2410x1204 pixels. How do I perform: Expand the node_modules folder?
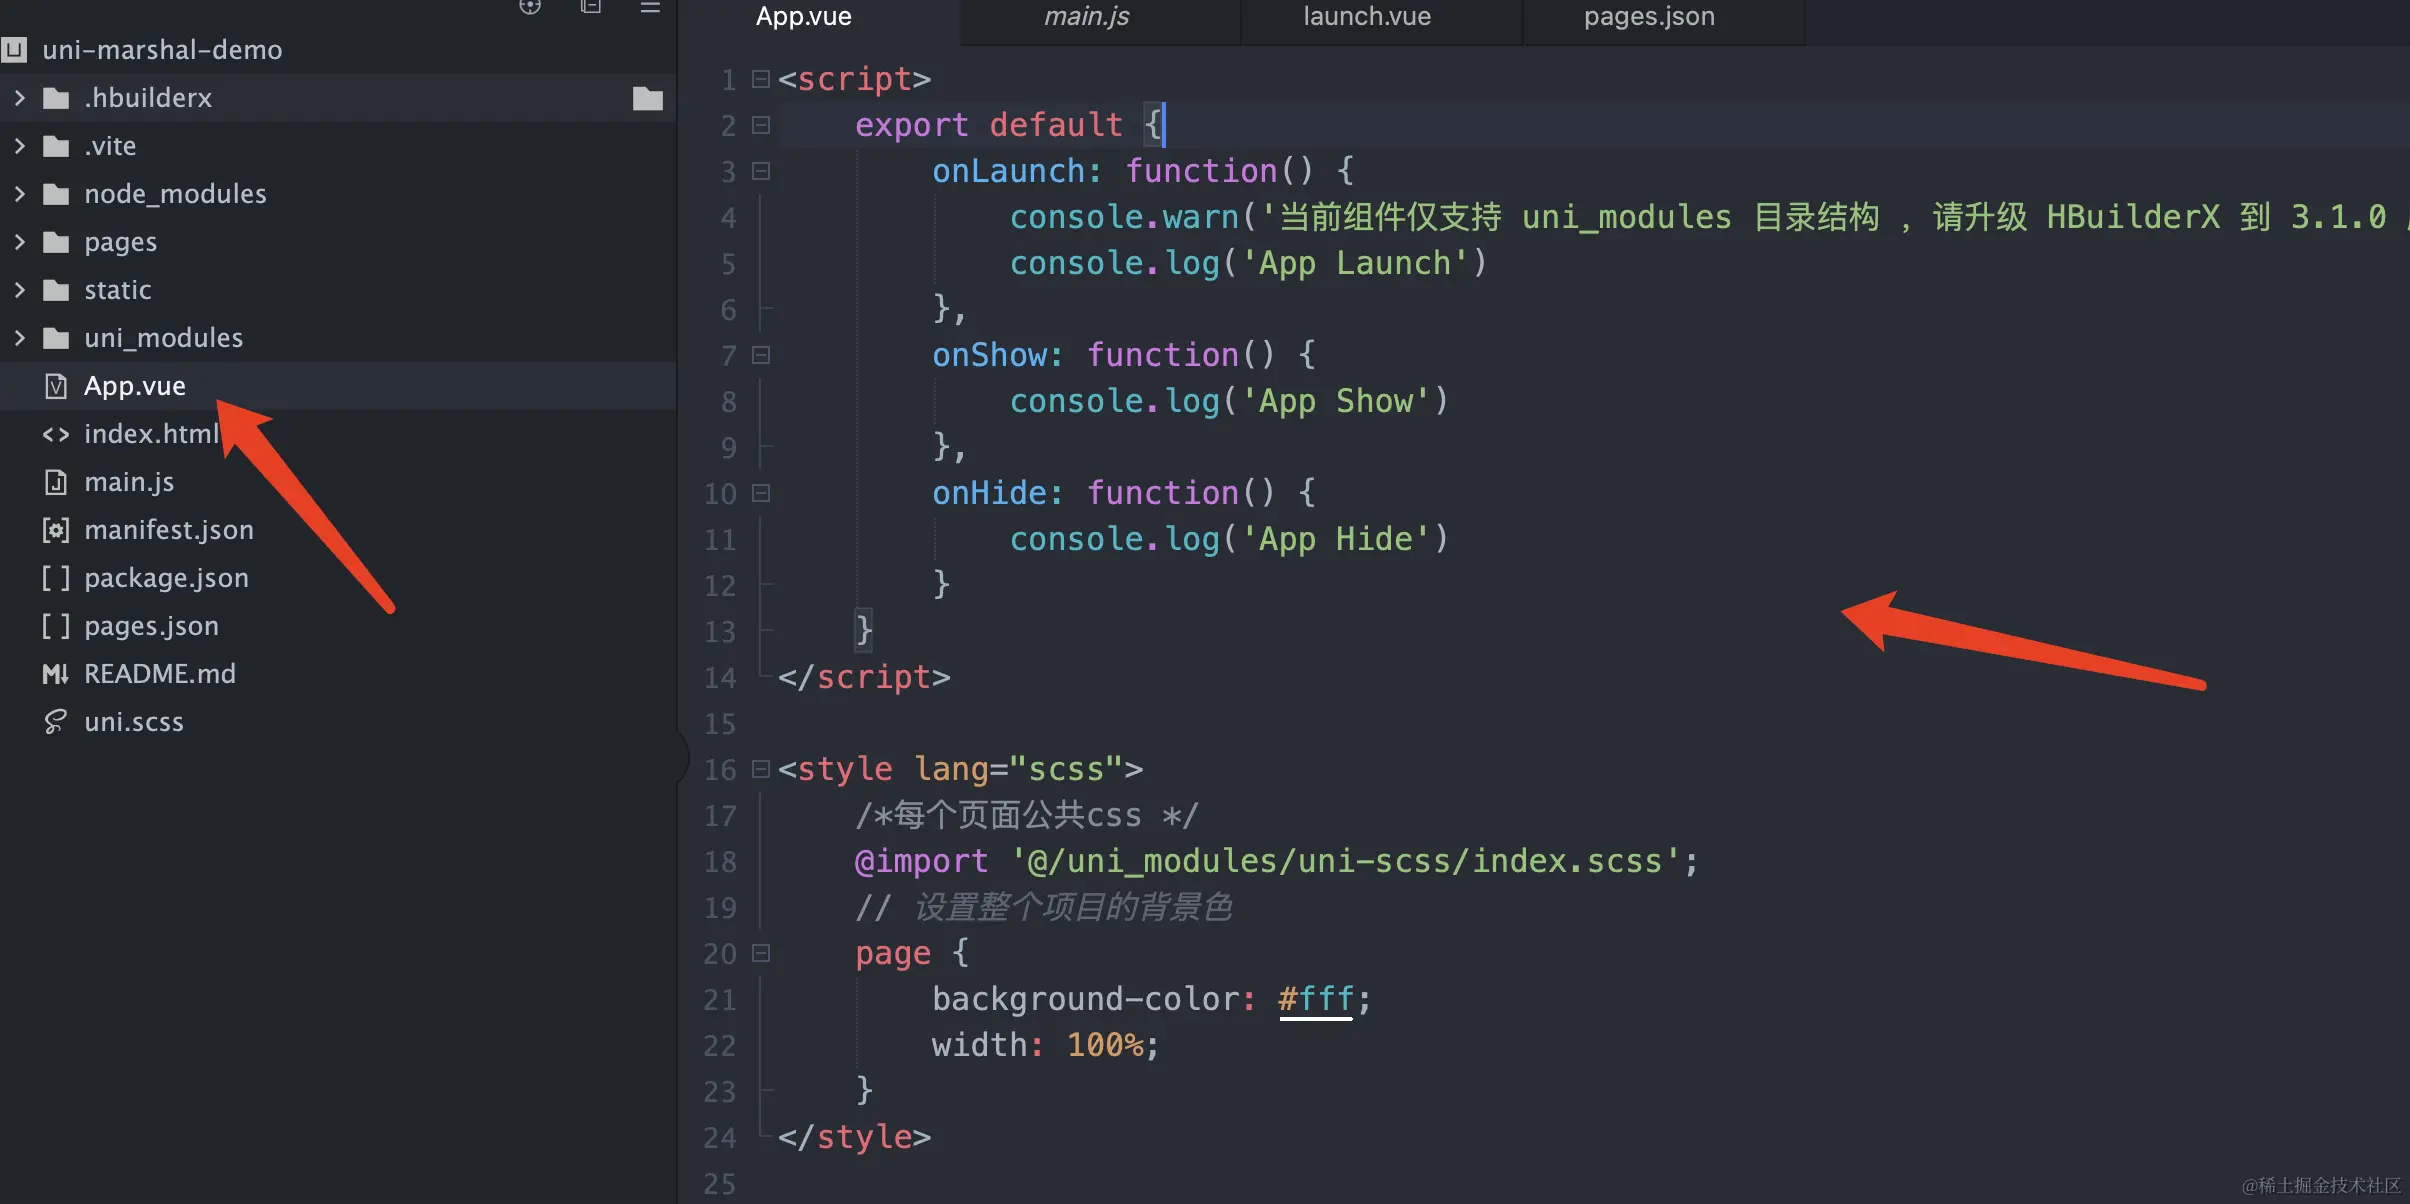[x=20, y=194]
